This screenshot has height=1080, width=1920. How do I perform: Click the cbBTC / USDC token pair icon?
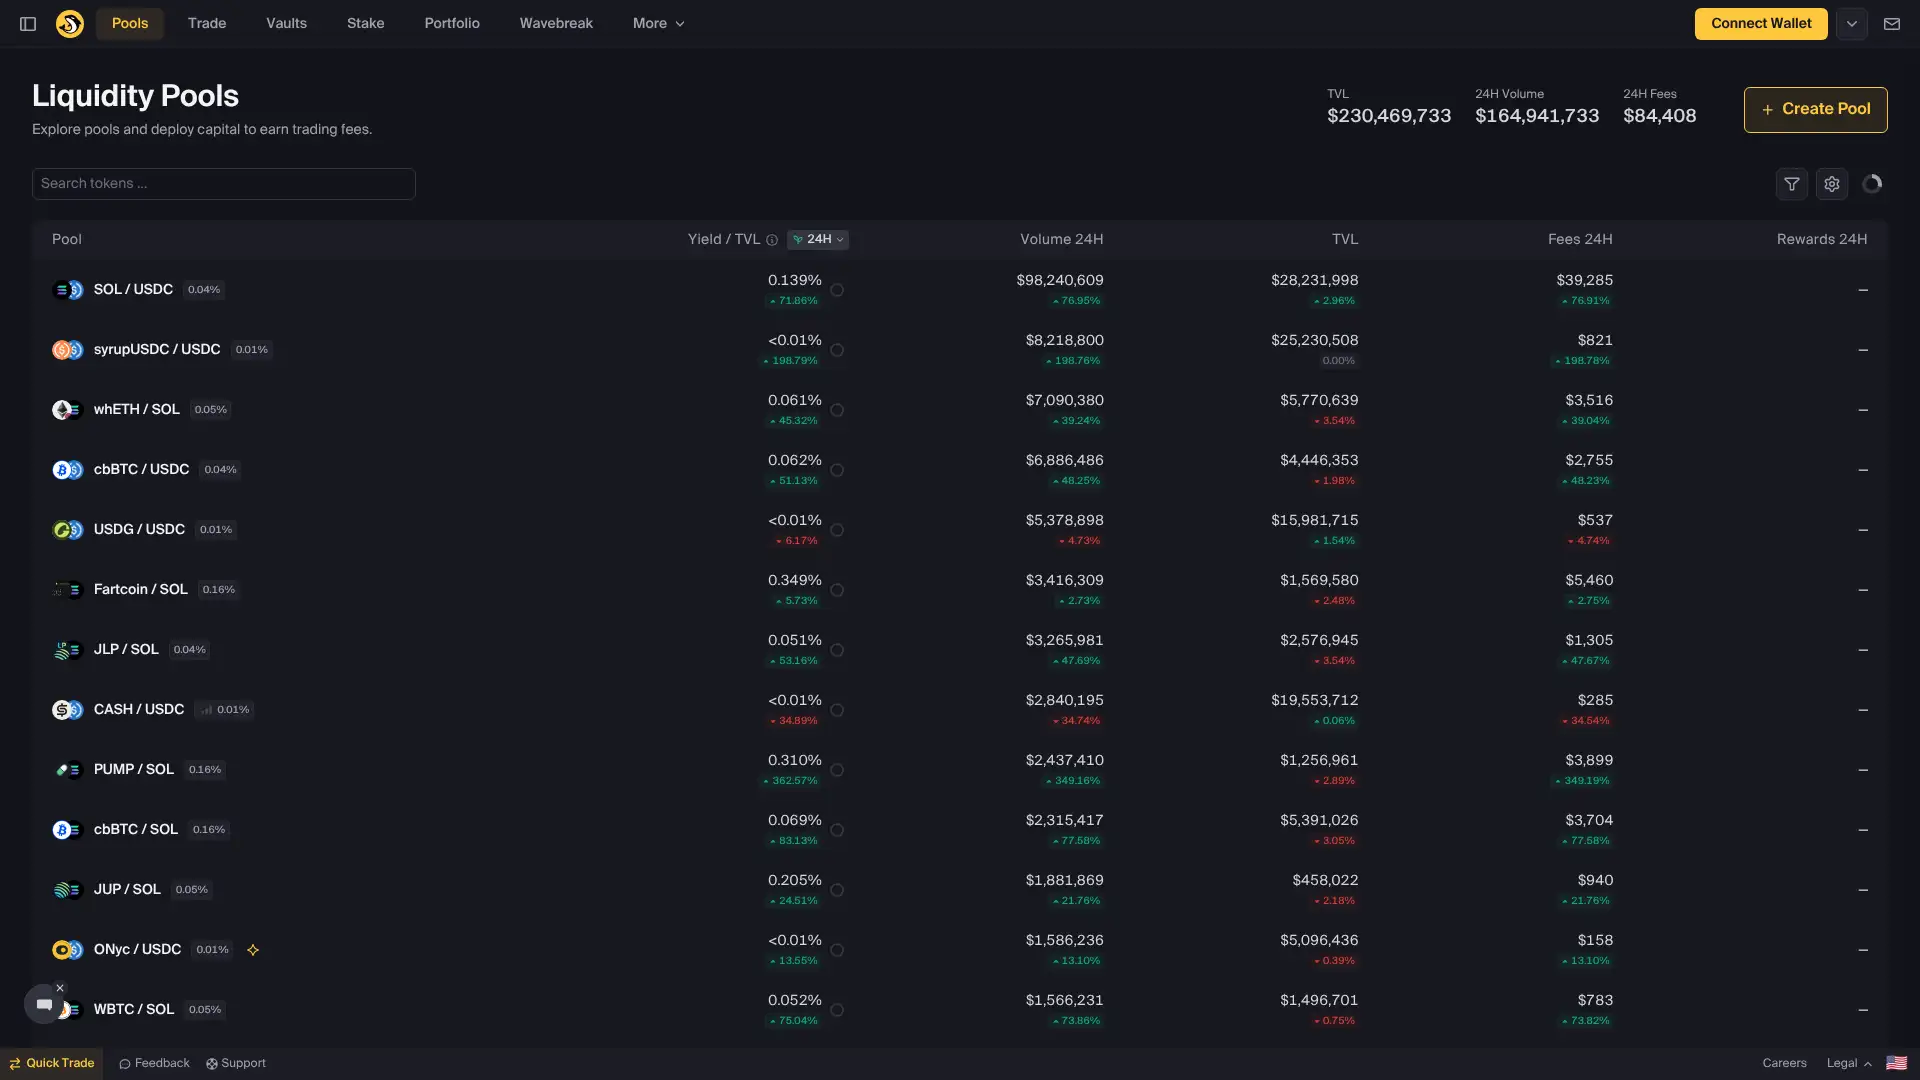pyautogui.click(x=67, y=470)
